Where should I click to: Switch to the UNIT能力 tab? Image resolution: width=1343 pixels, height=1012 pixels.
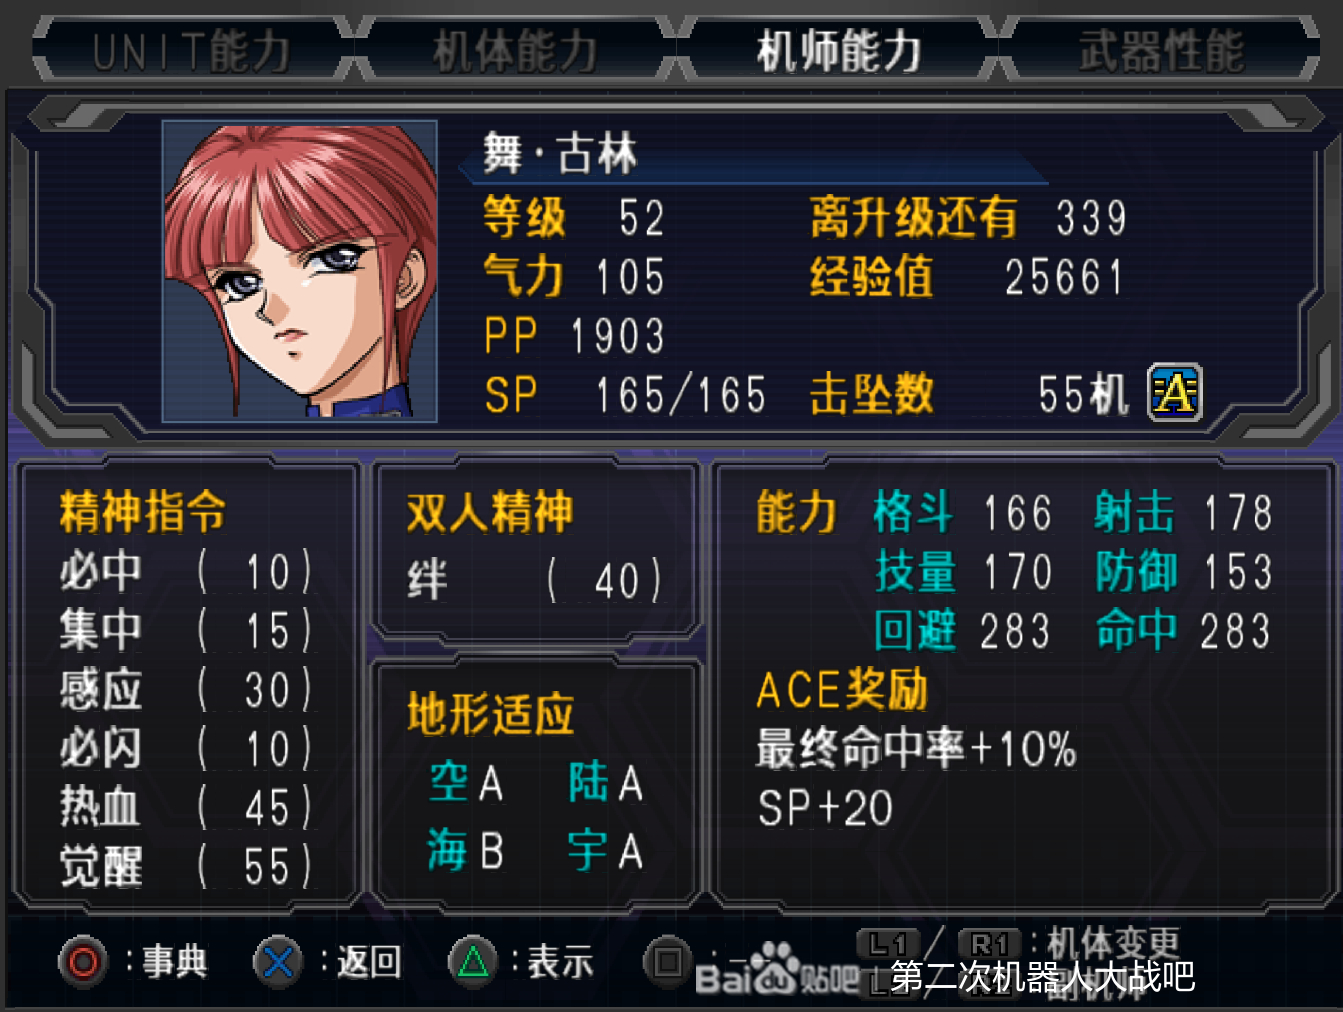191,50
